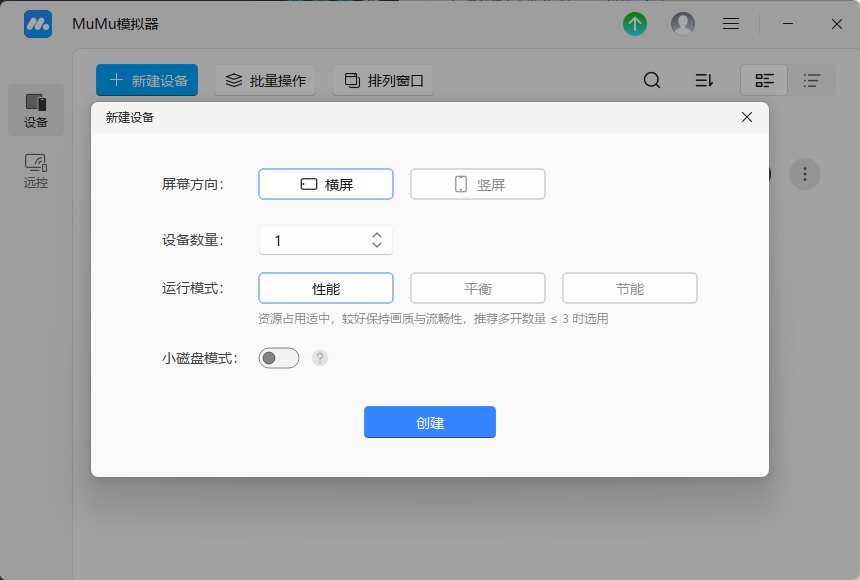Select the 设备 panel in sidebar
The height and width of the screenshot is (580, 860).
click(x=36, y=110)
